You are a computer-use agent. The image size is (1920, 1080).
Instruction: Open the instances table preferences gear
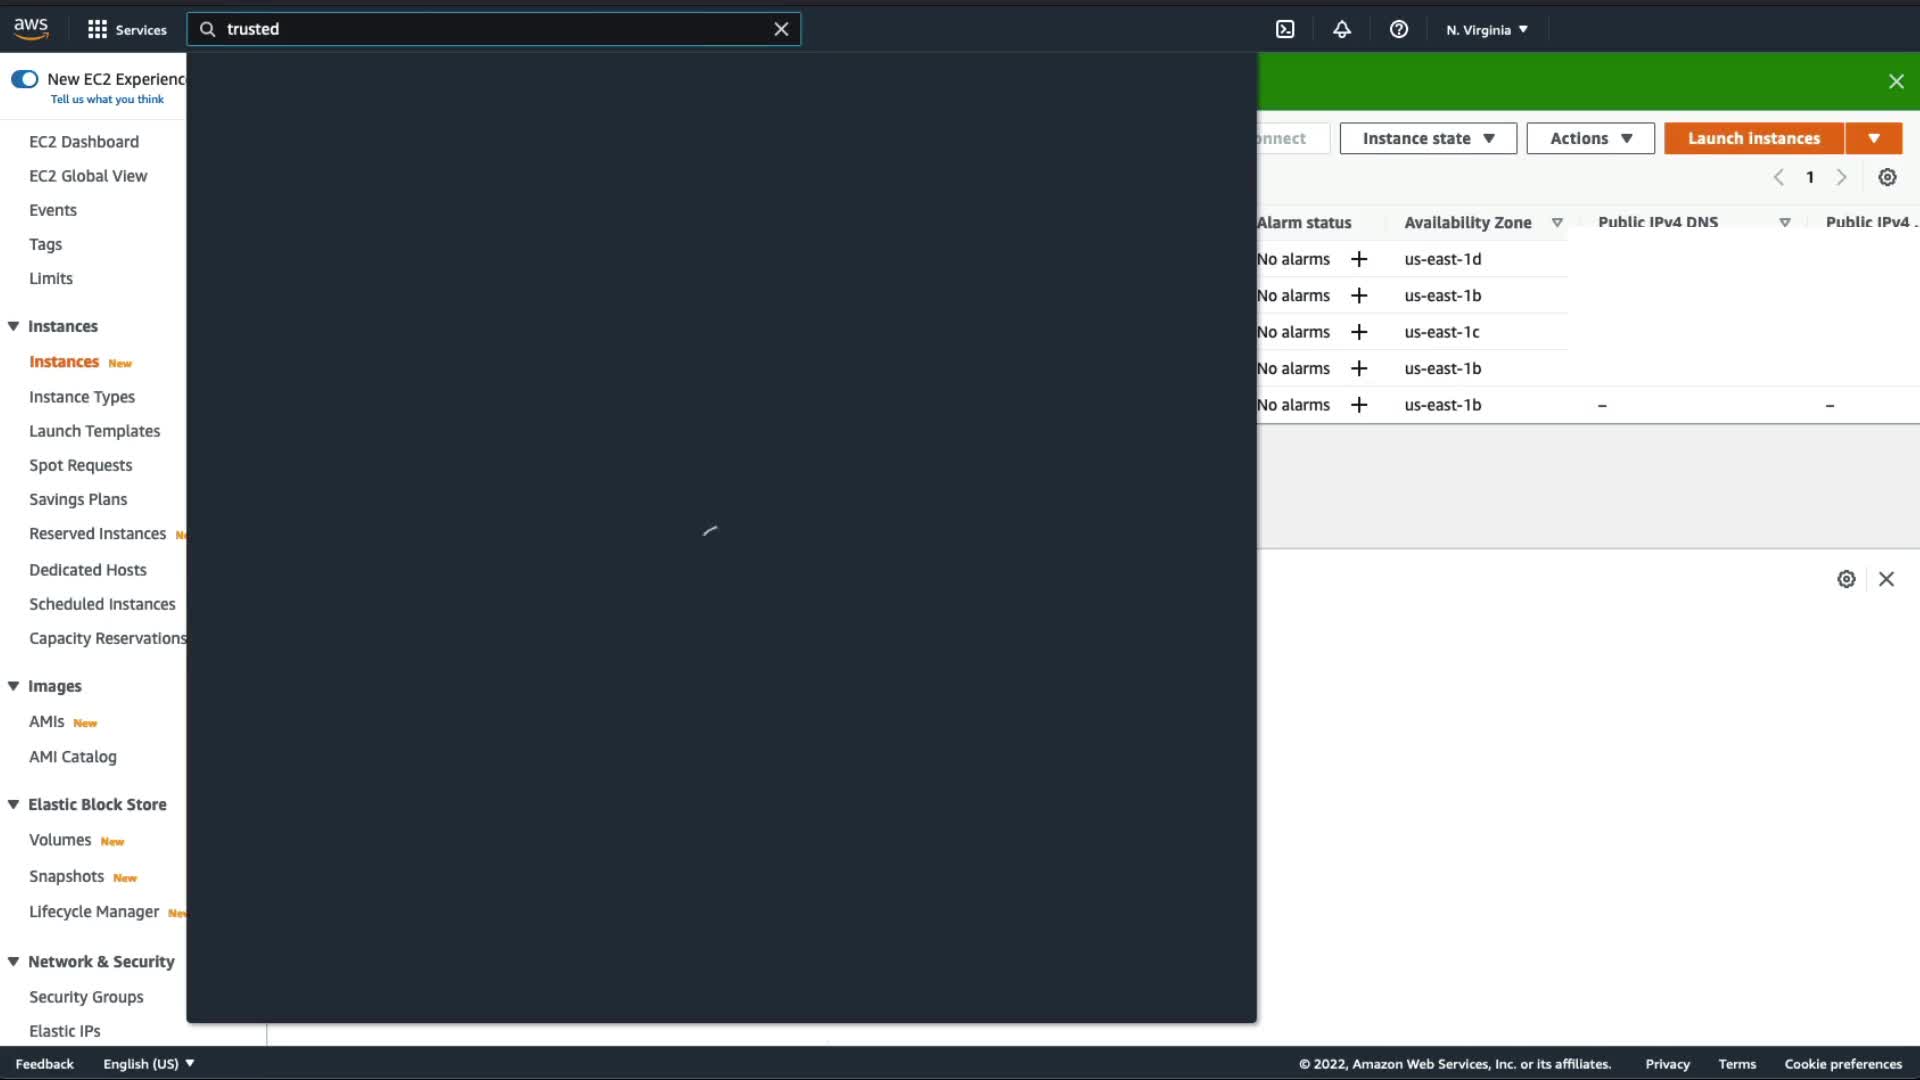[x=1887, y=177]
